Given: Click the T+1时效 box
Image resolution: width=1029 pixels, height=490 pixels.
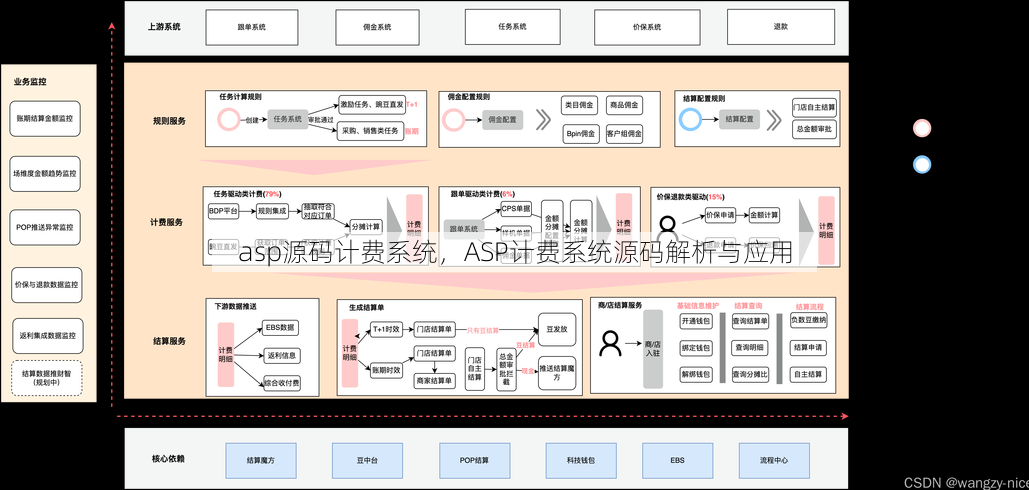Looking at the screenshot, I should point(387,330).
